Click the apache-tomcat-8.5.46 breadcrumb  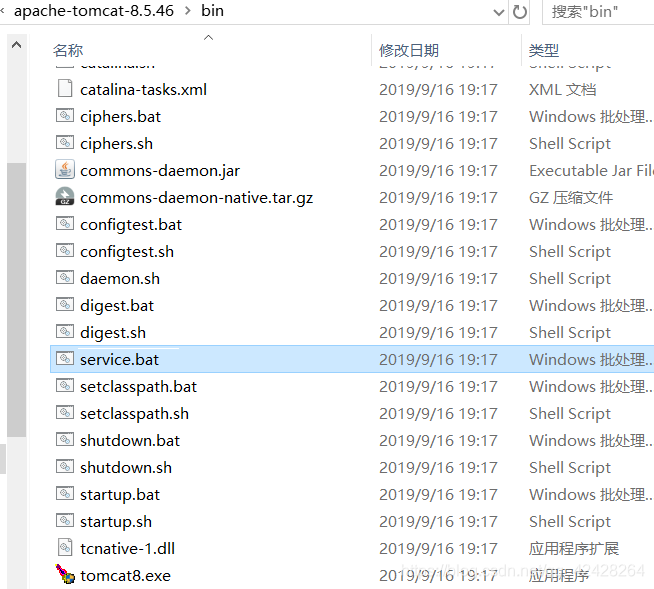(x=93, y=11)
